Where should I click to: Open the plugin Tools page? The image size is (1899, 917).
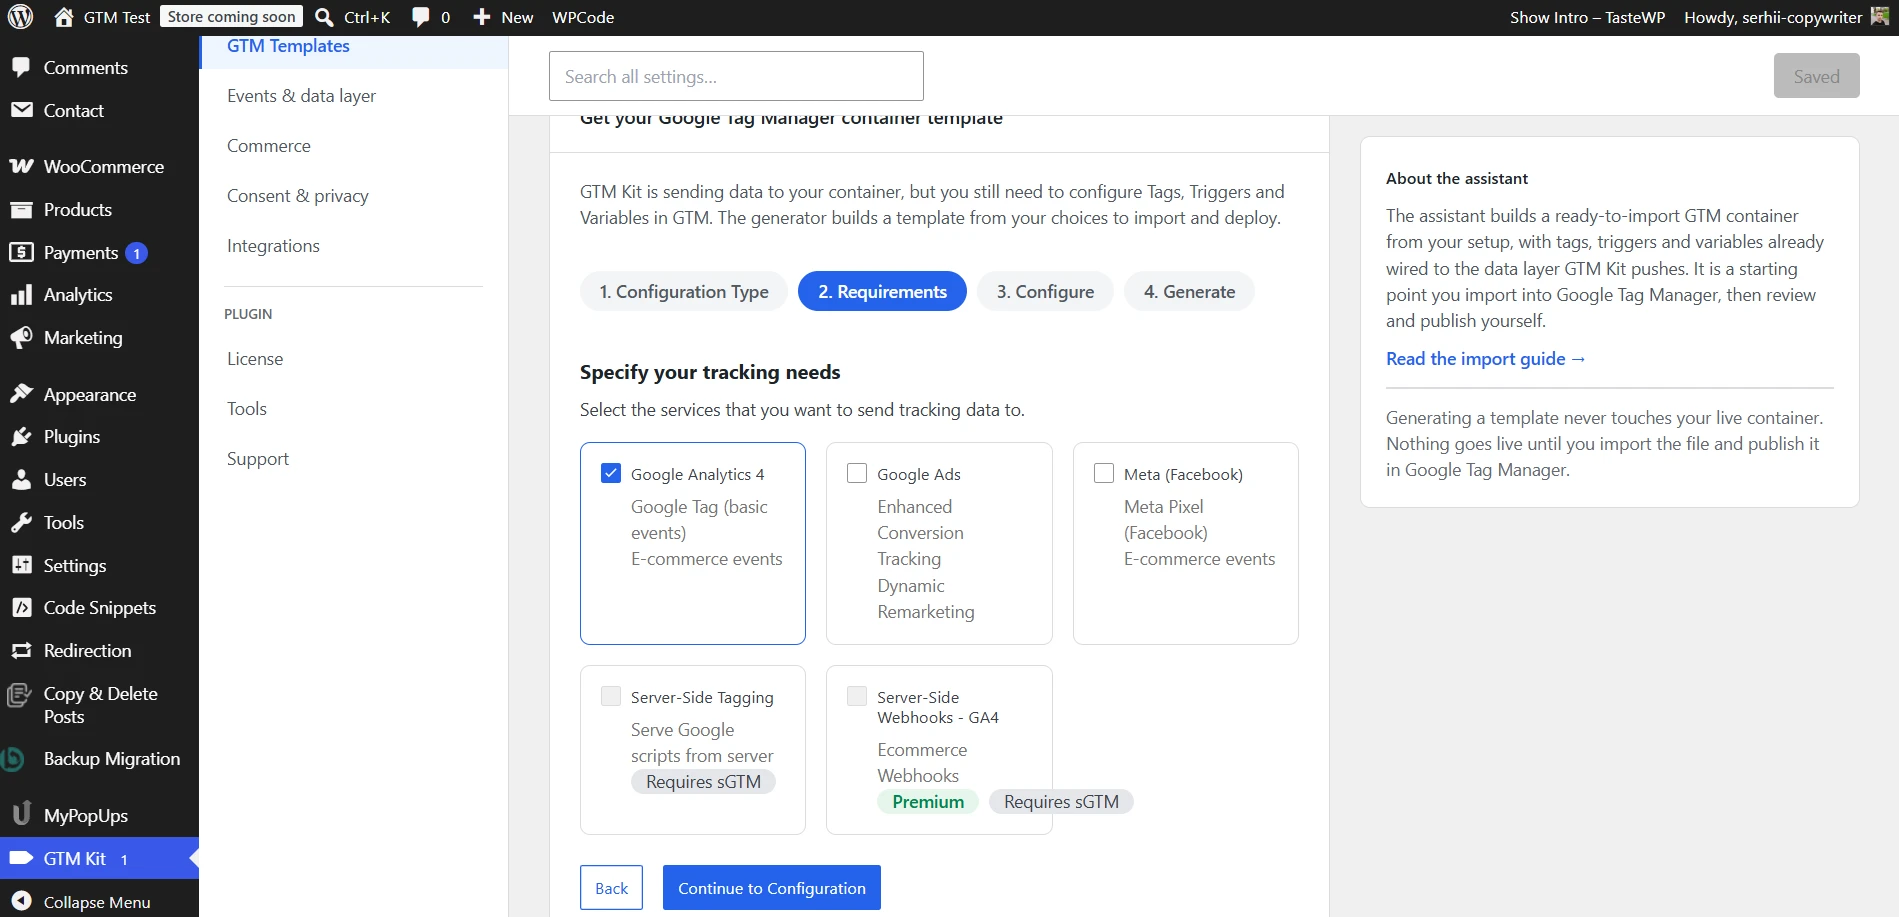pyautogui.click(x=247, y=409)
